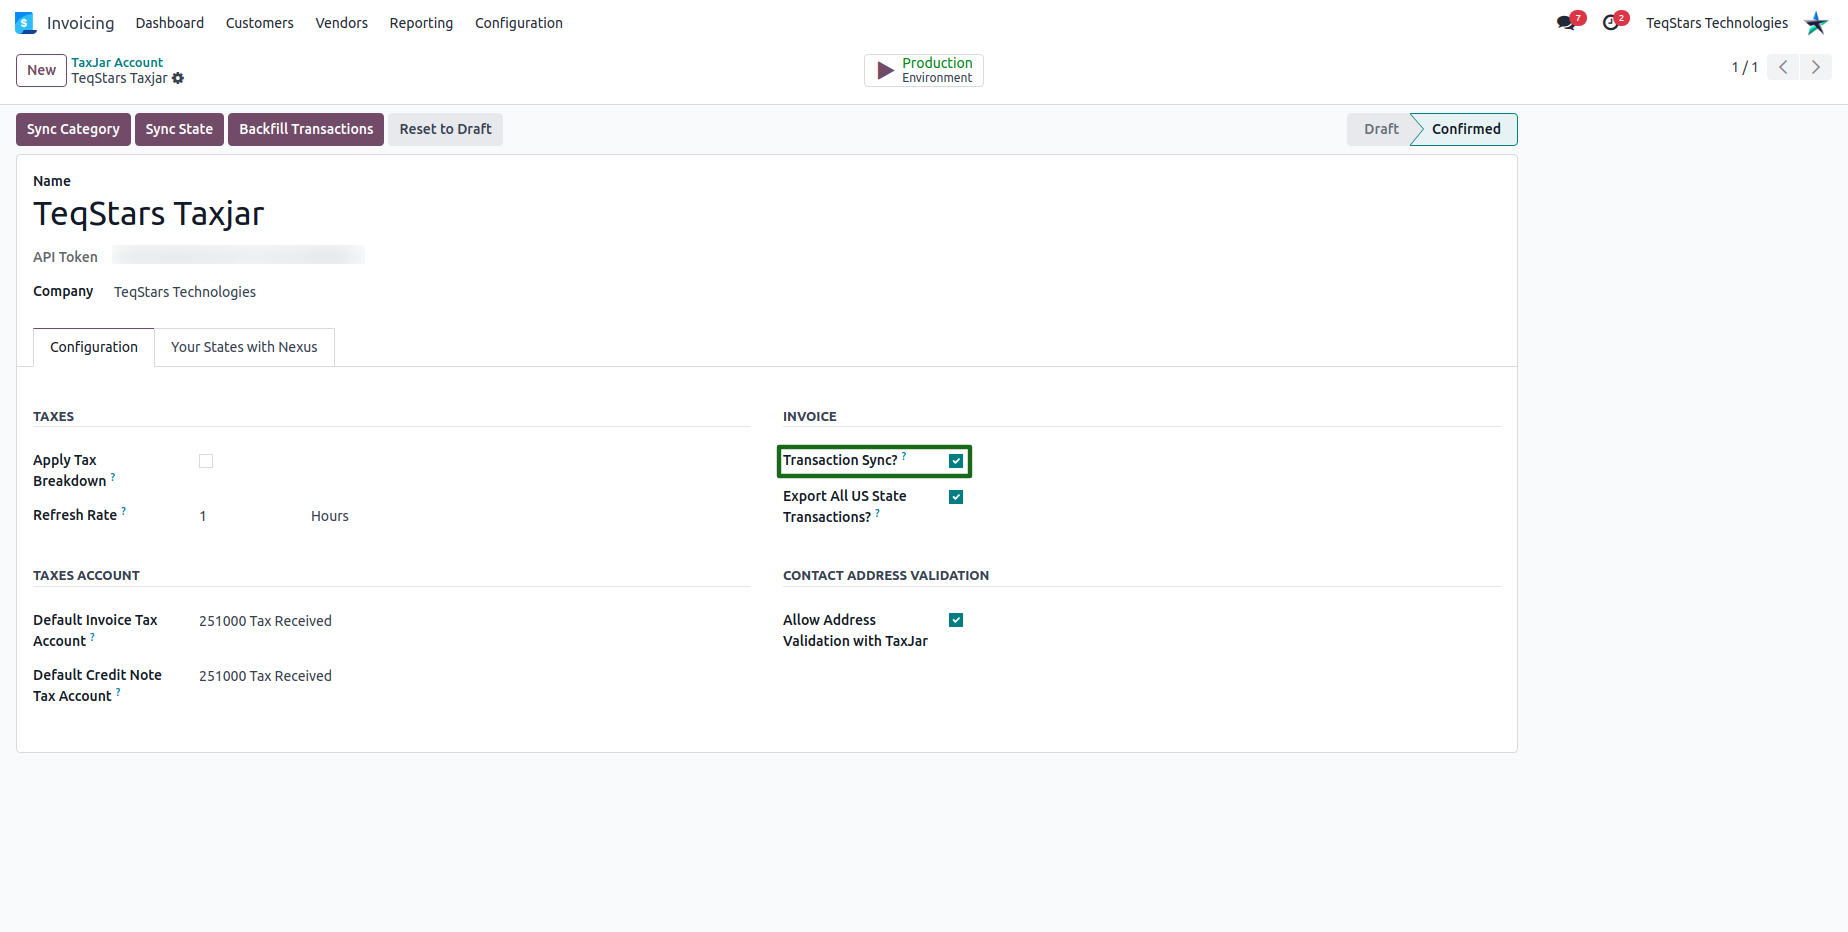
Task: Click the Sync State button
Action: click(179, 129)
